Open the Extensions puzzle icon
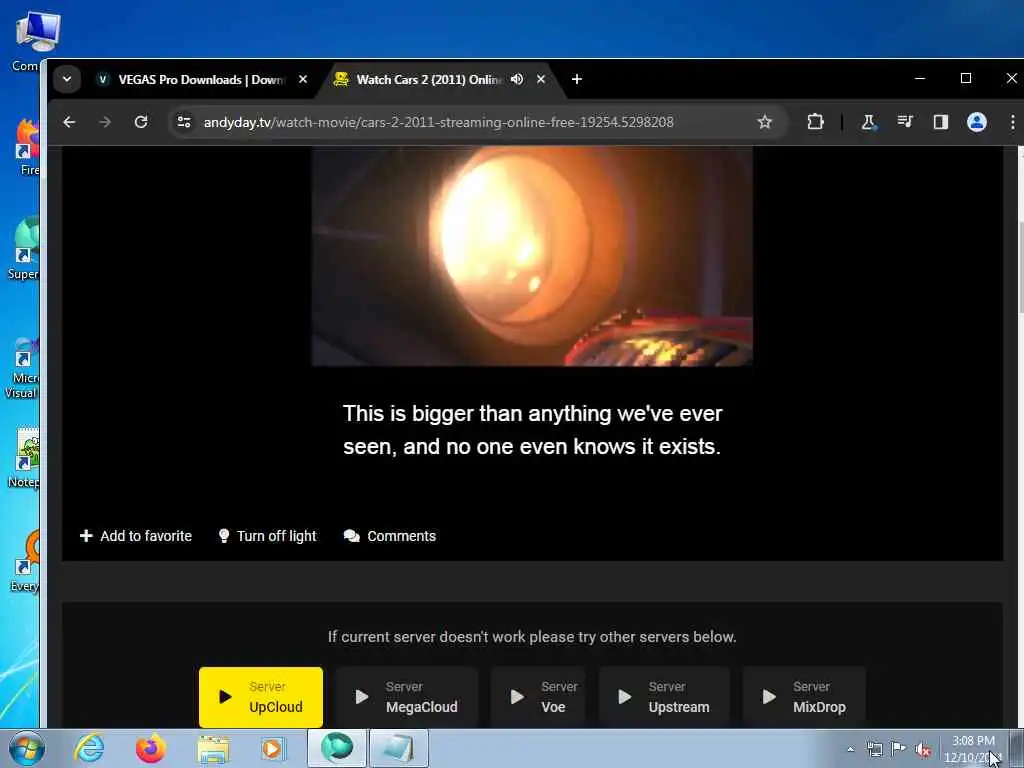This screenshot has width=1024, height=768. [815, 122]
